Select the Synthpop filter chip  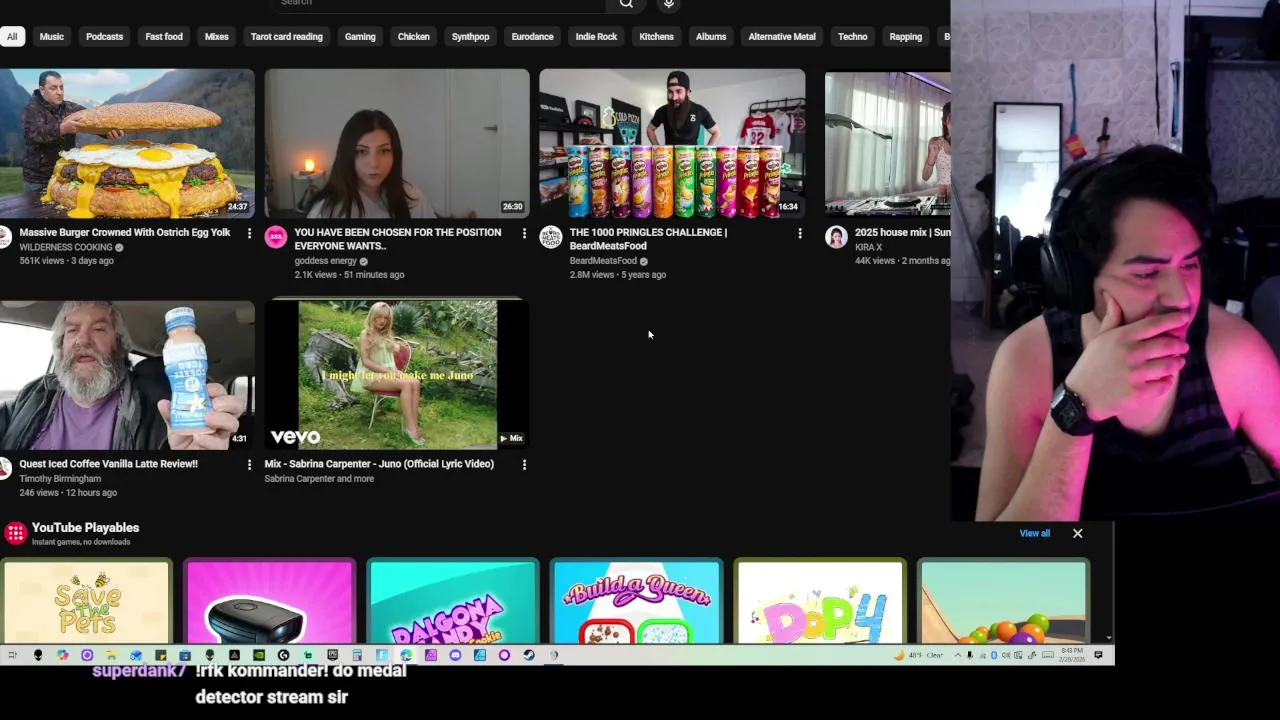tap(470, 37)
